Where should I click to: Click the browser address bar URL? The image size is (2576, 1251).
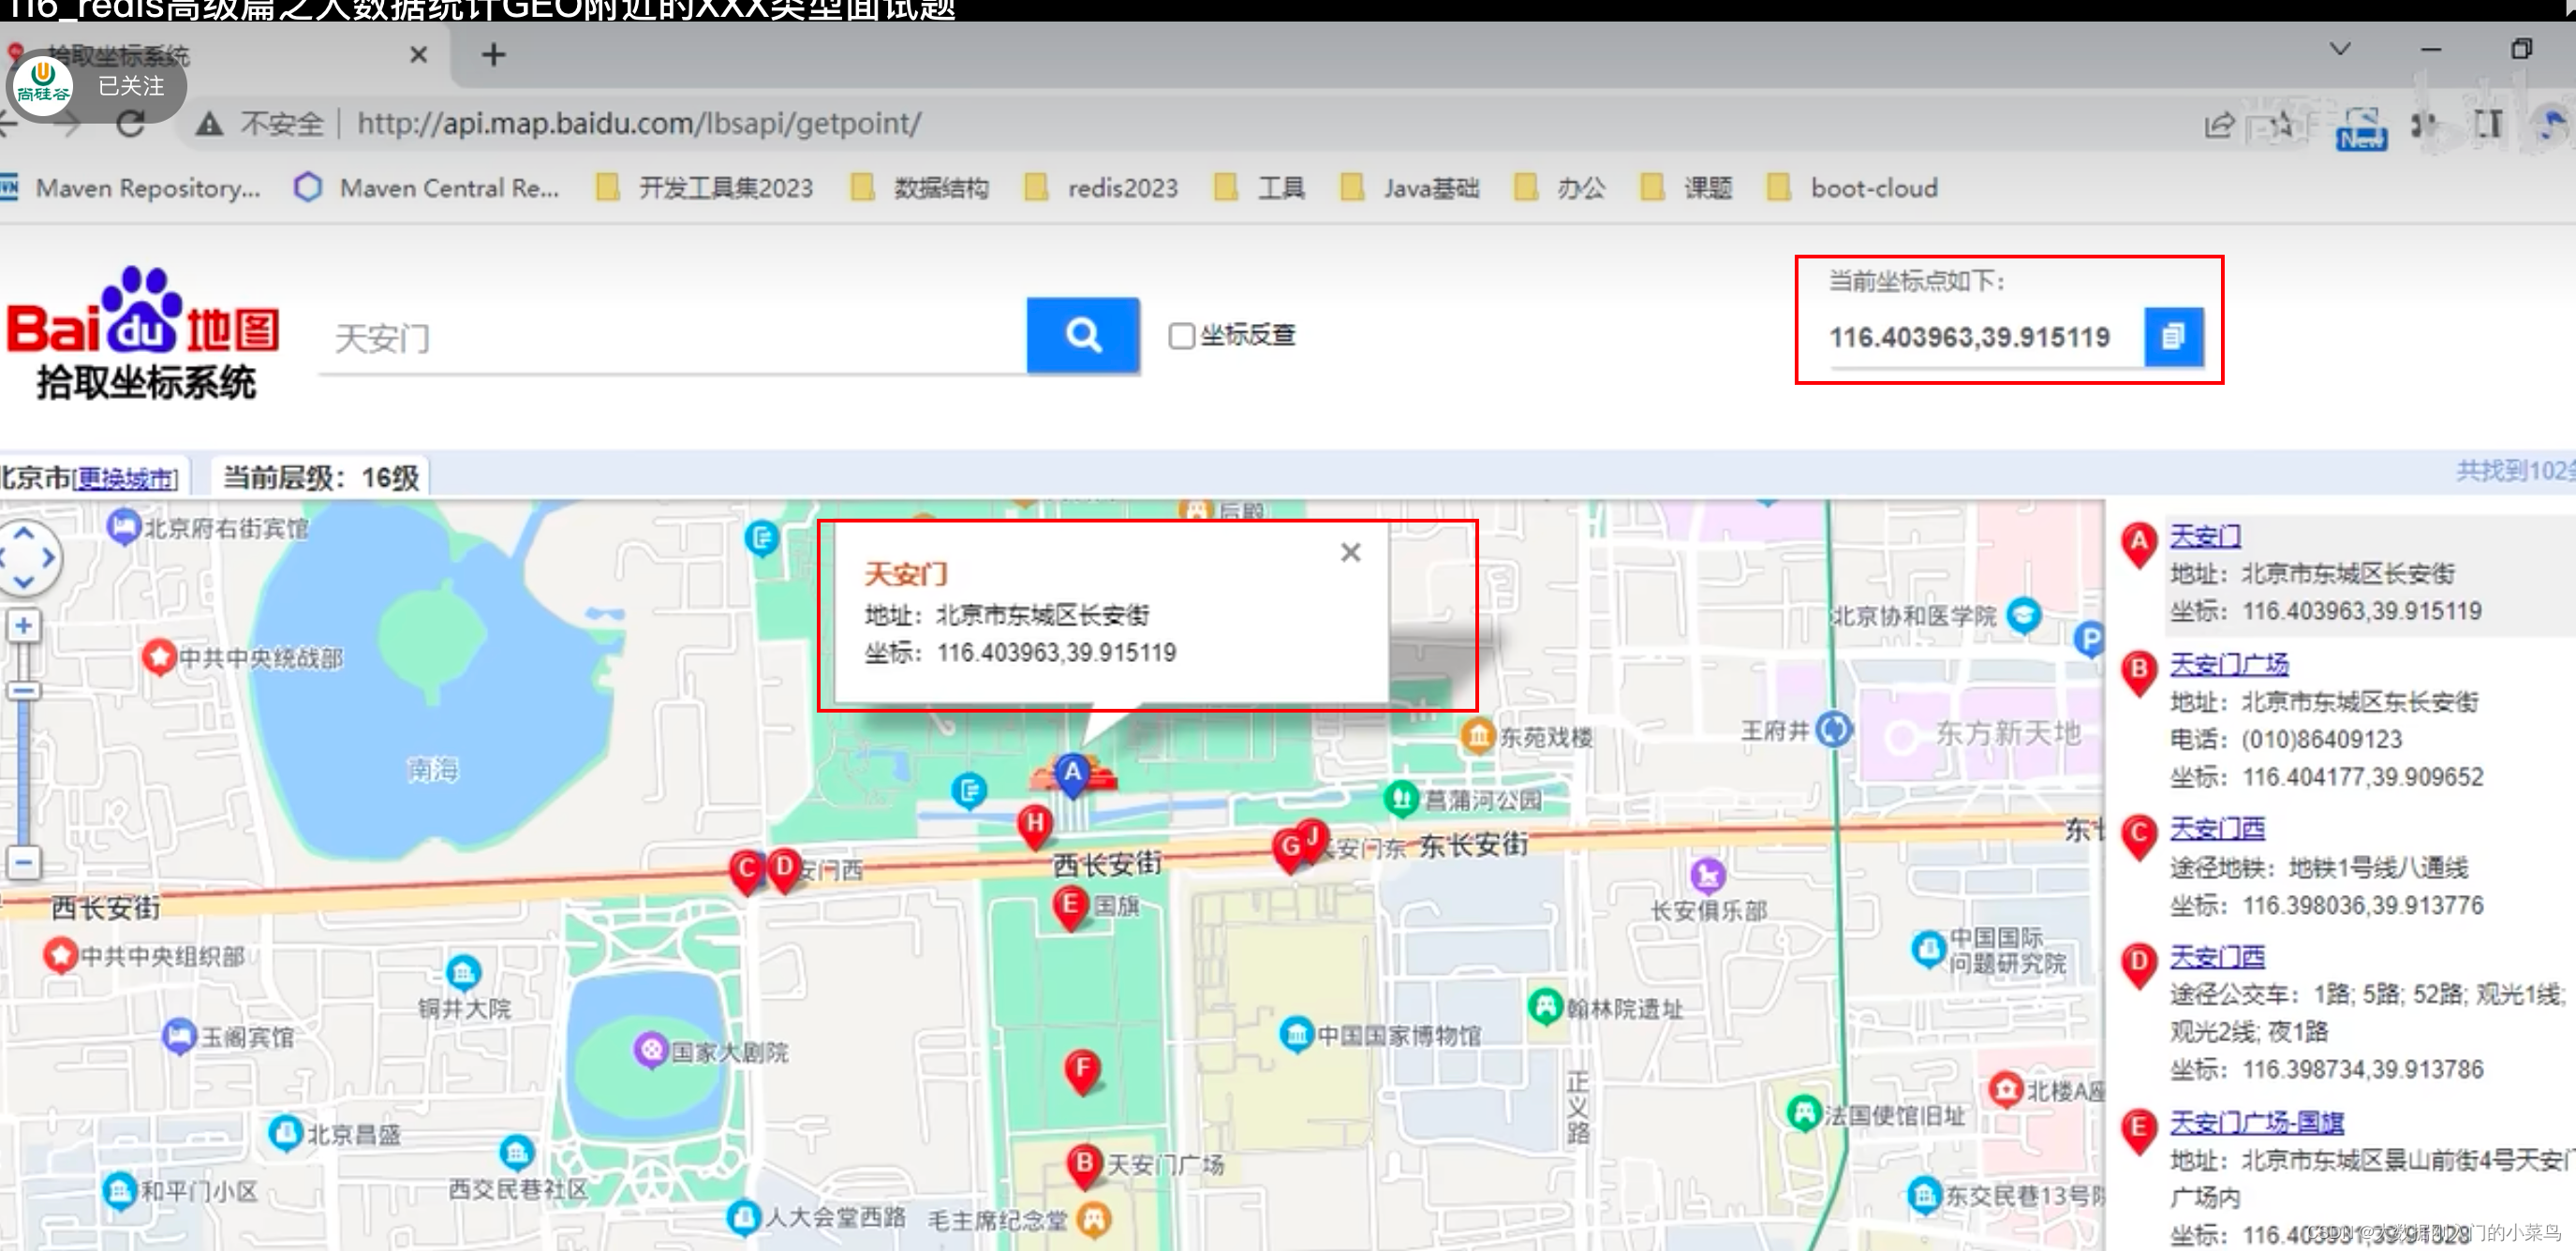pos(639,124)
